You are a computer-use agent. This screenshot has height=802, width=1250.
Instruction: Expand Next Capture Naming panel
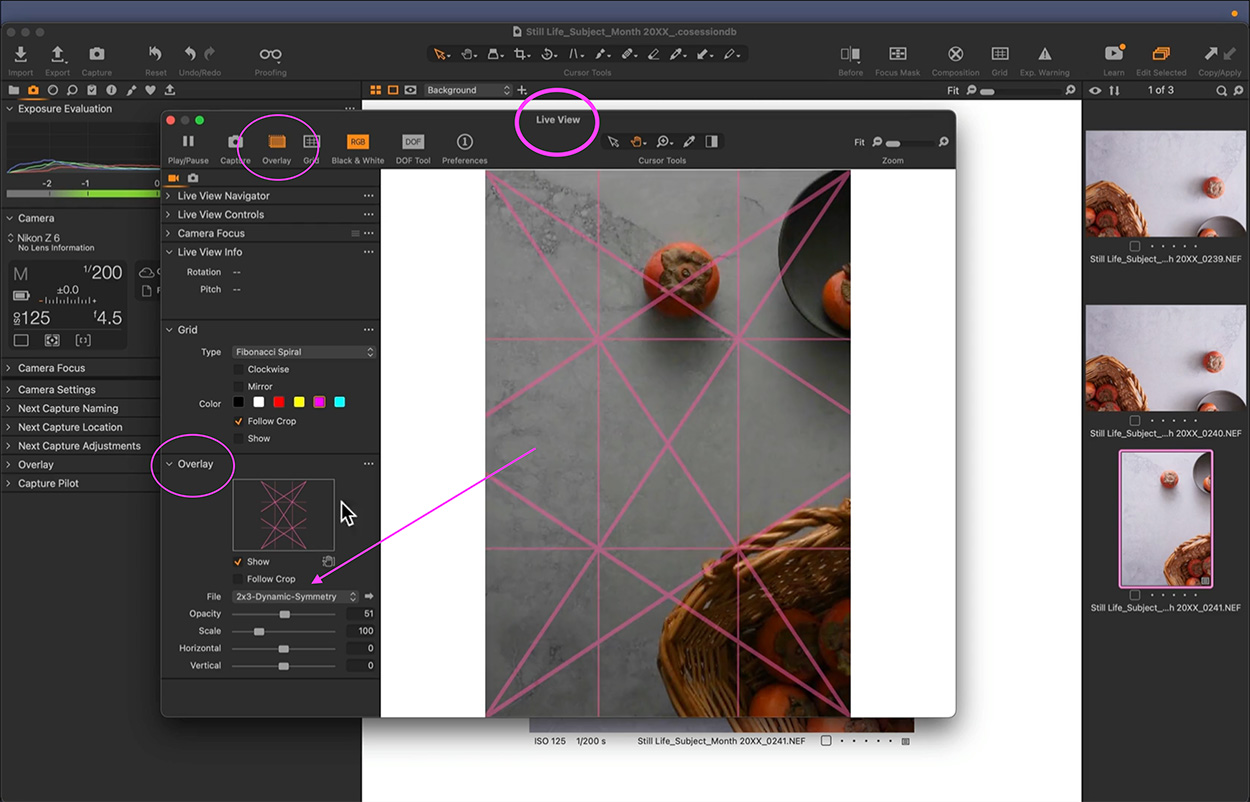point(9,408)
